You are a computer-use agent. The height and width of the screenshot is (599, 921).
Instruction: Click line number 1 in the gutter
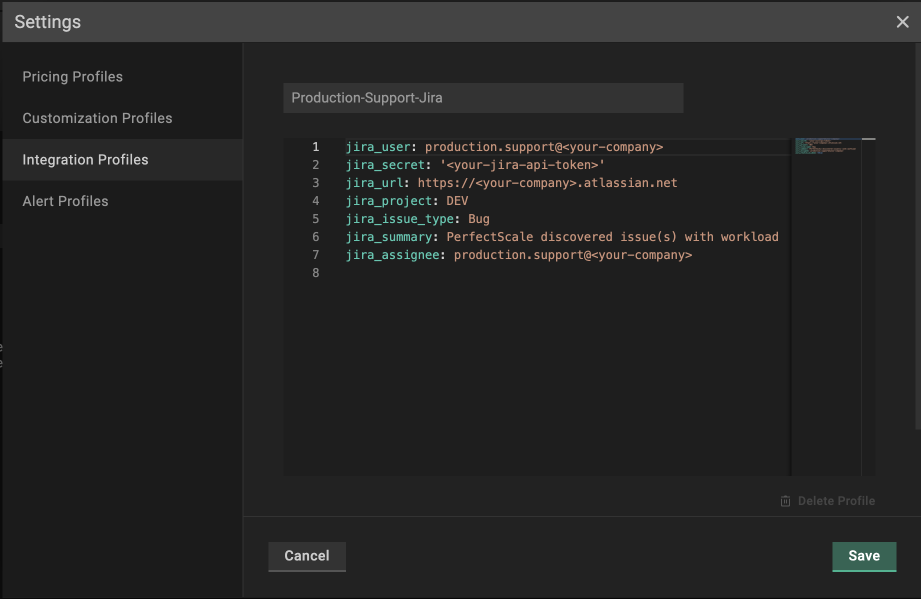point(315,147)
